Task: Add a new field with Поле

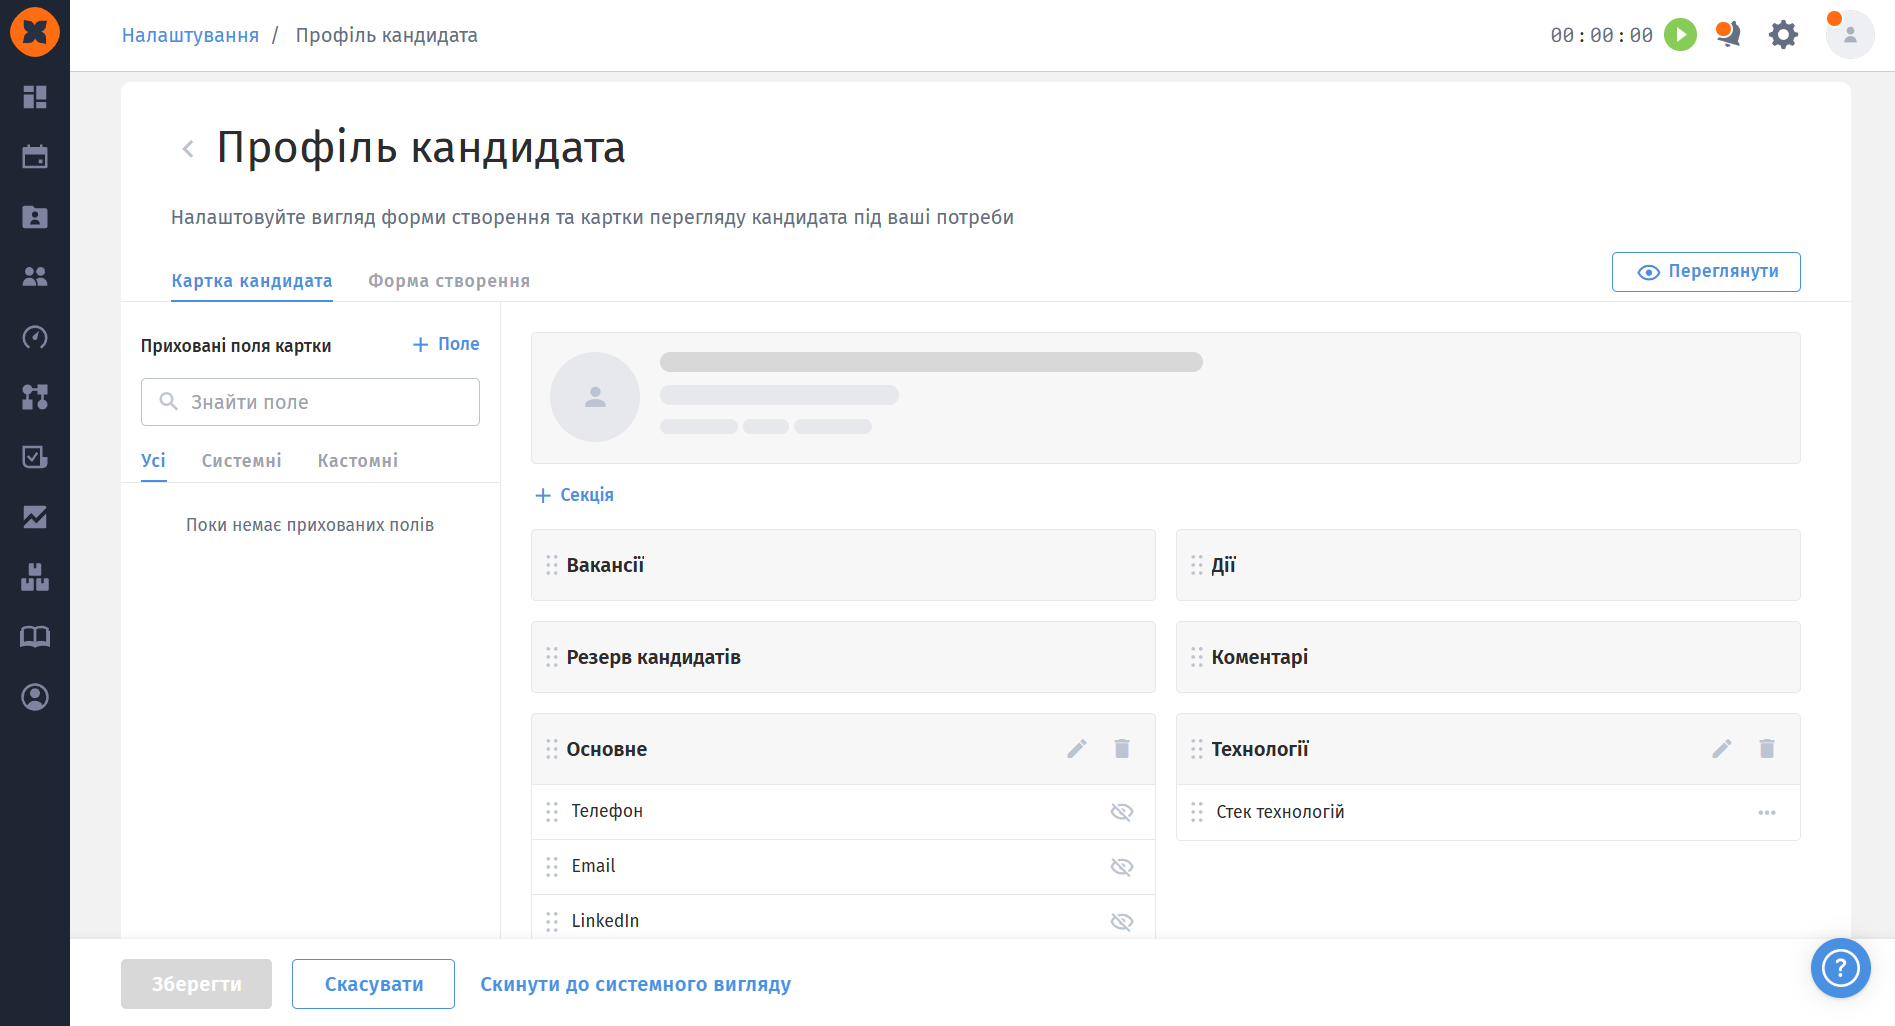Action: 446,344
